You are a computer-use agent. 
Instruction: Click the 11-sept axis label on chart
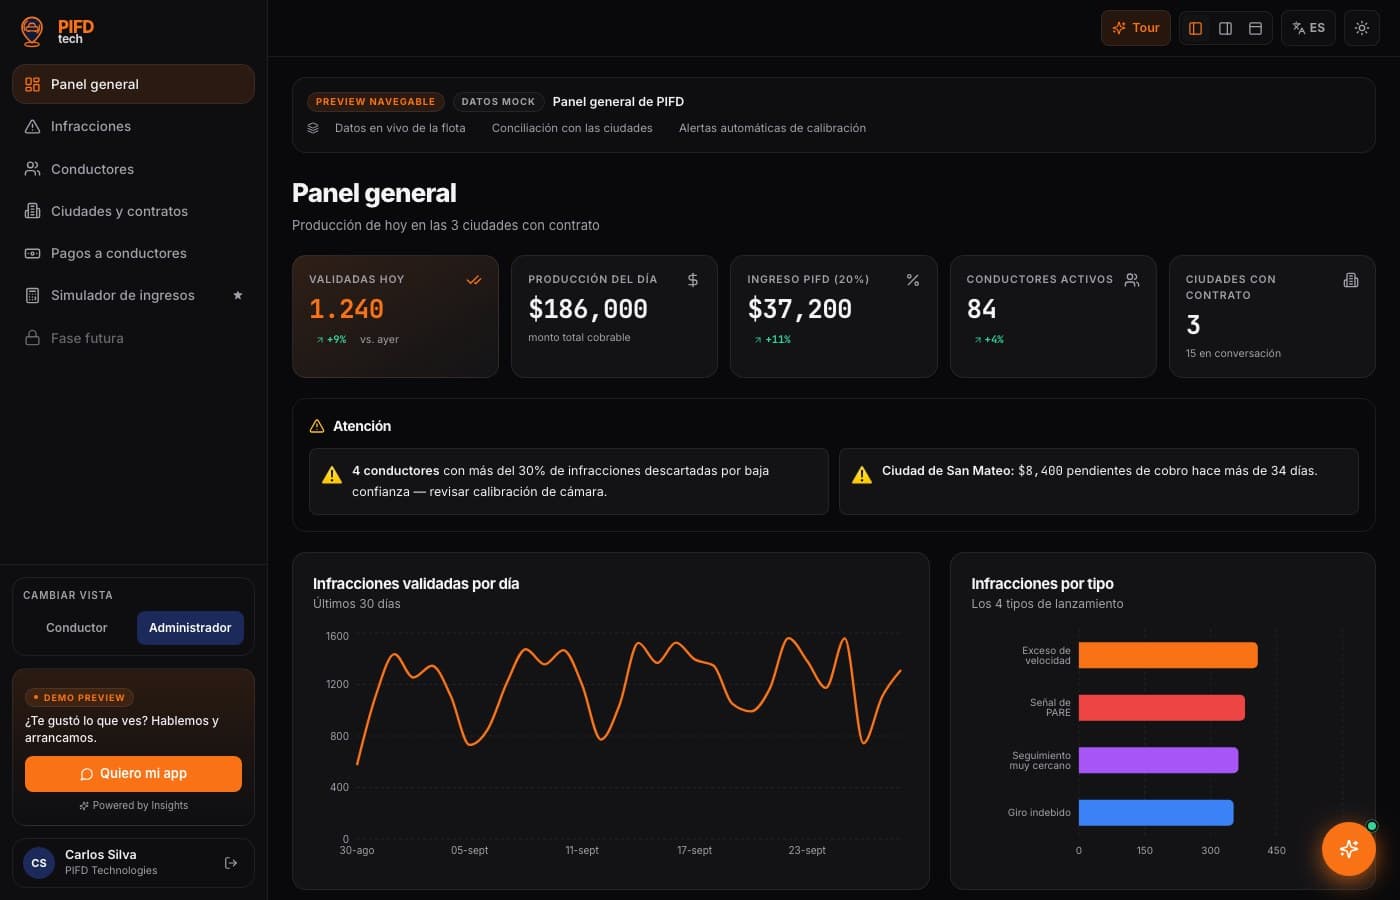582,850
